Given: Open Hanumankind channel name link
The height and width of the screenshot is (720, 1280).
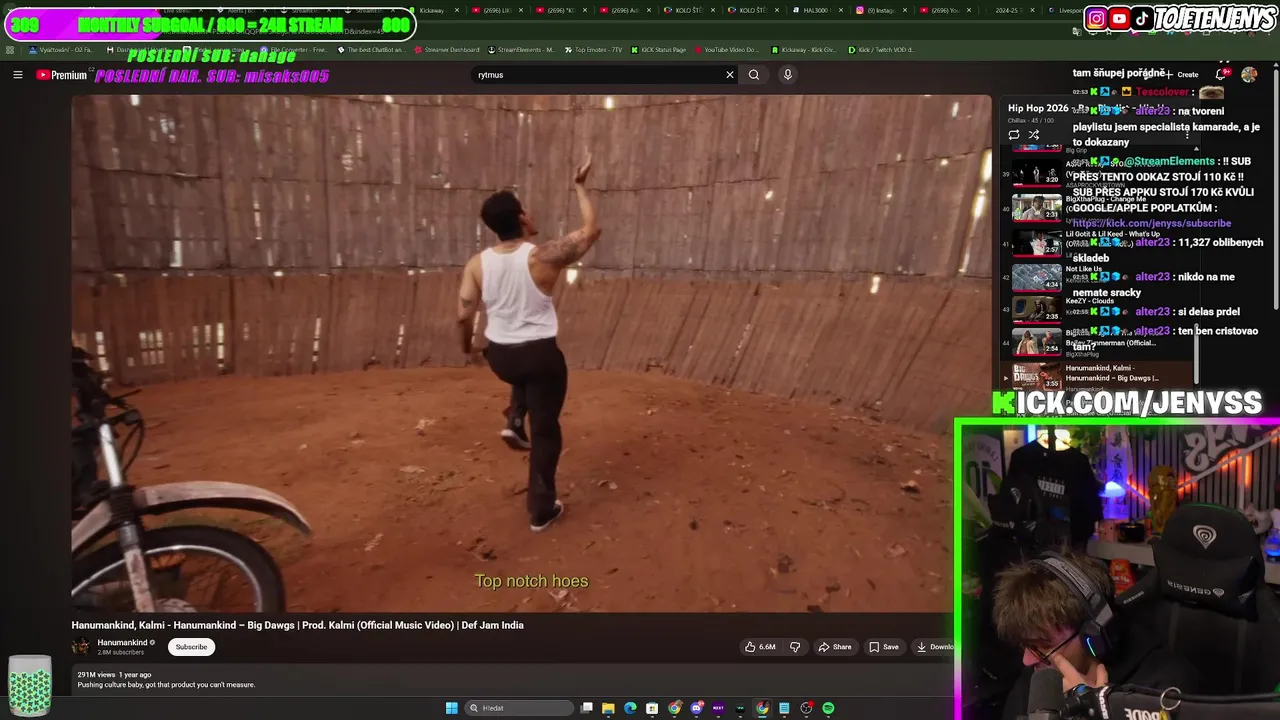Looking at the screenshot, I should pyautogui.click(x=122, y=643).
